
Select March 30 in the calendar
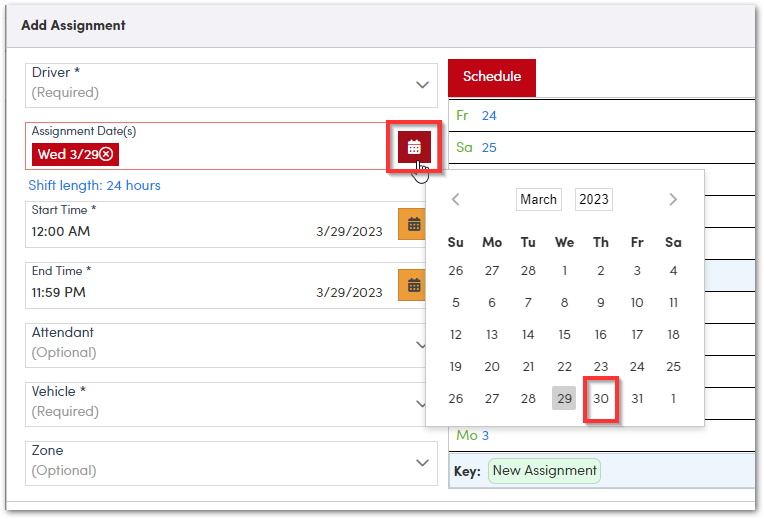[601, 398]
